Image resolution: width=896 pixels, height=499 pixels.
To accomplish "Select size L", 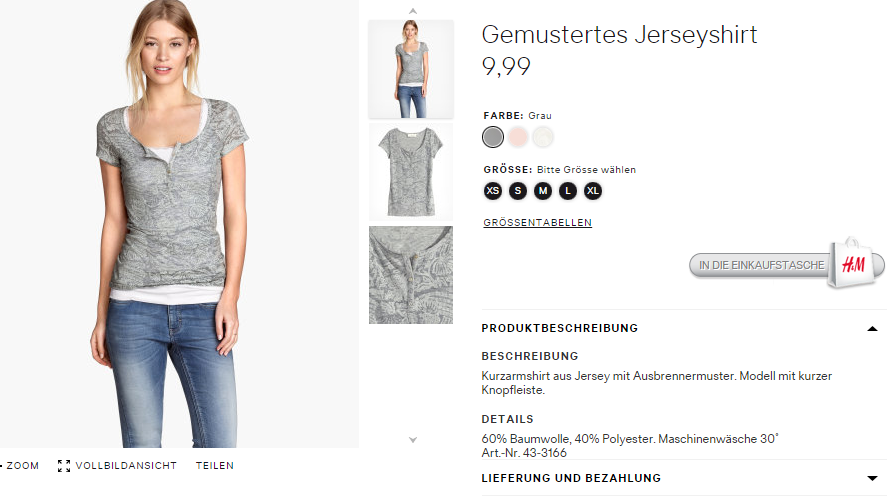I will point(568,191).
